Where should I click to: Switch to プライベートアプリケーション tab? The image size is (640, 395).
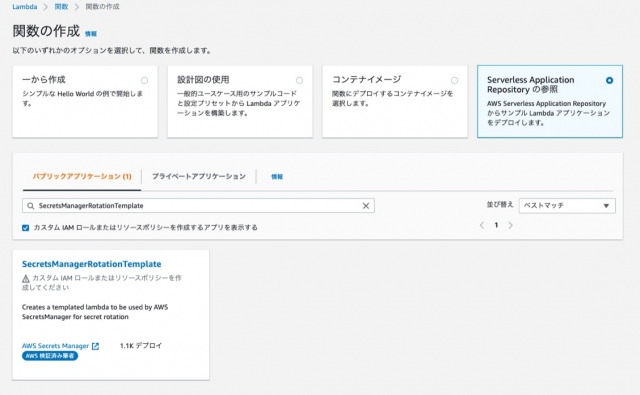coord(199,176)
